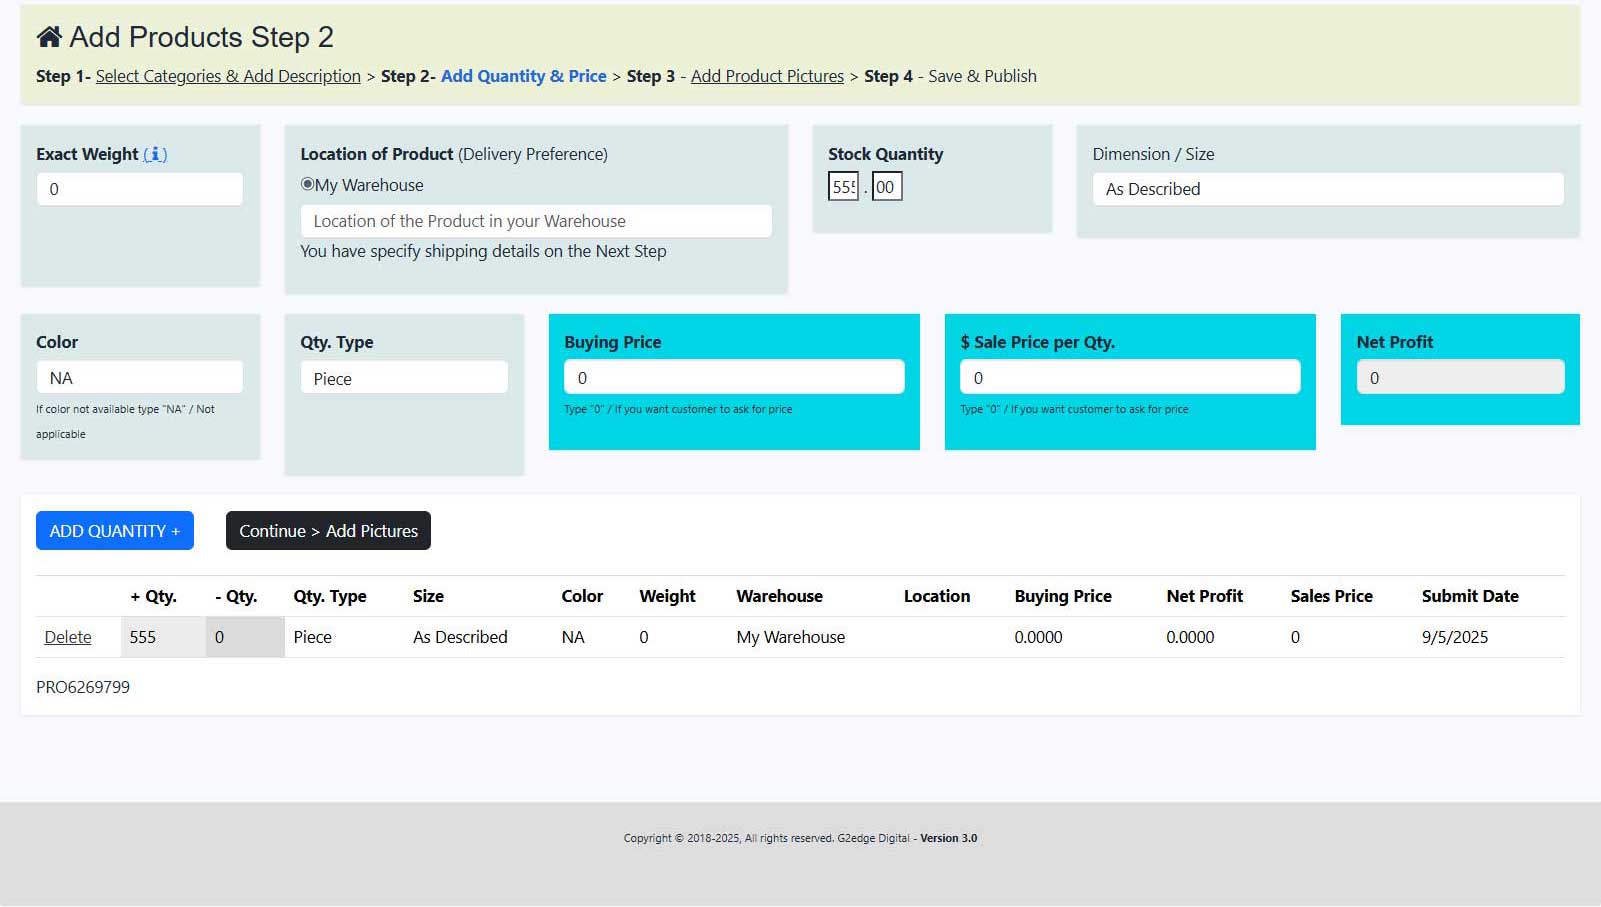1601x907 pixels.
Task: Click the Buying Price input field
Action: tap(734, 377)
